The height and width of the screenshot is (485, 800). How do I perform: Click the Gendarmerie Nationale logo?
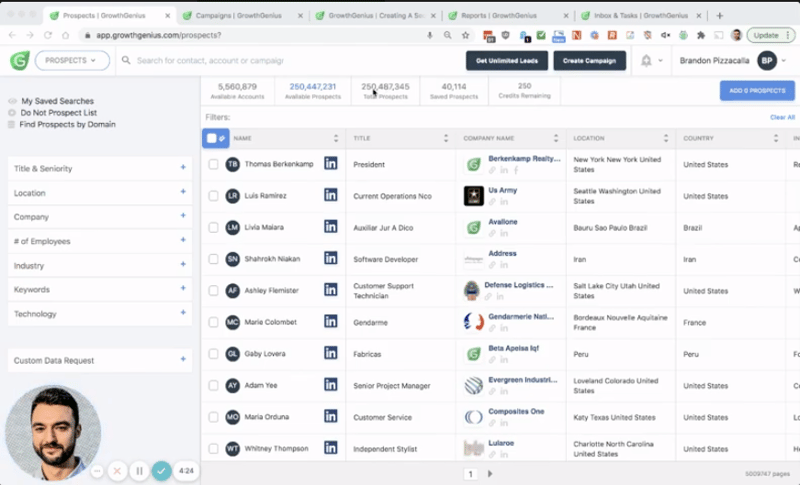(473, 322)
